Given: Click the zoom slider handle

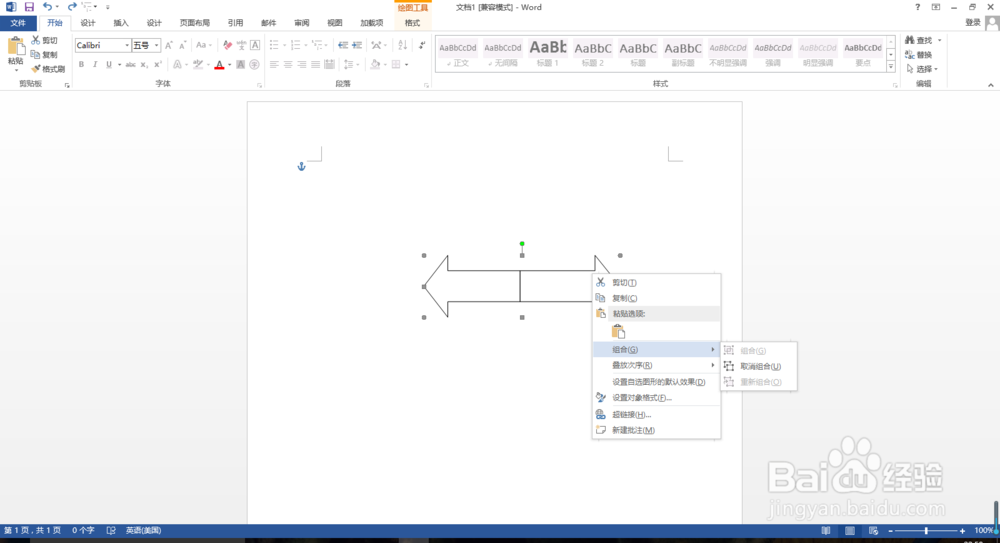Looking at the screenshot, I should pyautogui.click(x=926, y=530).
